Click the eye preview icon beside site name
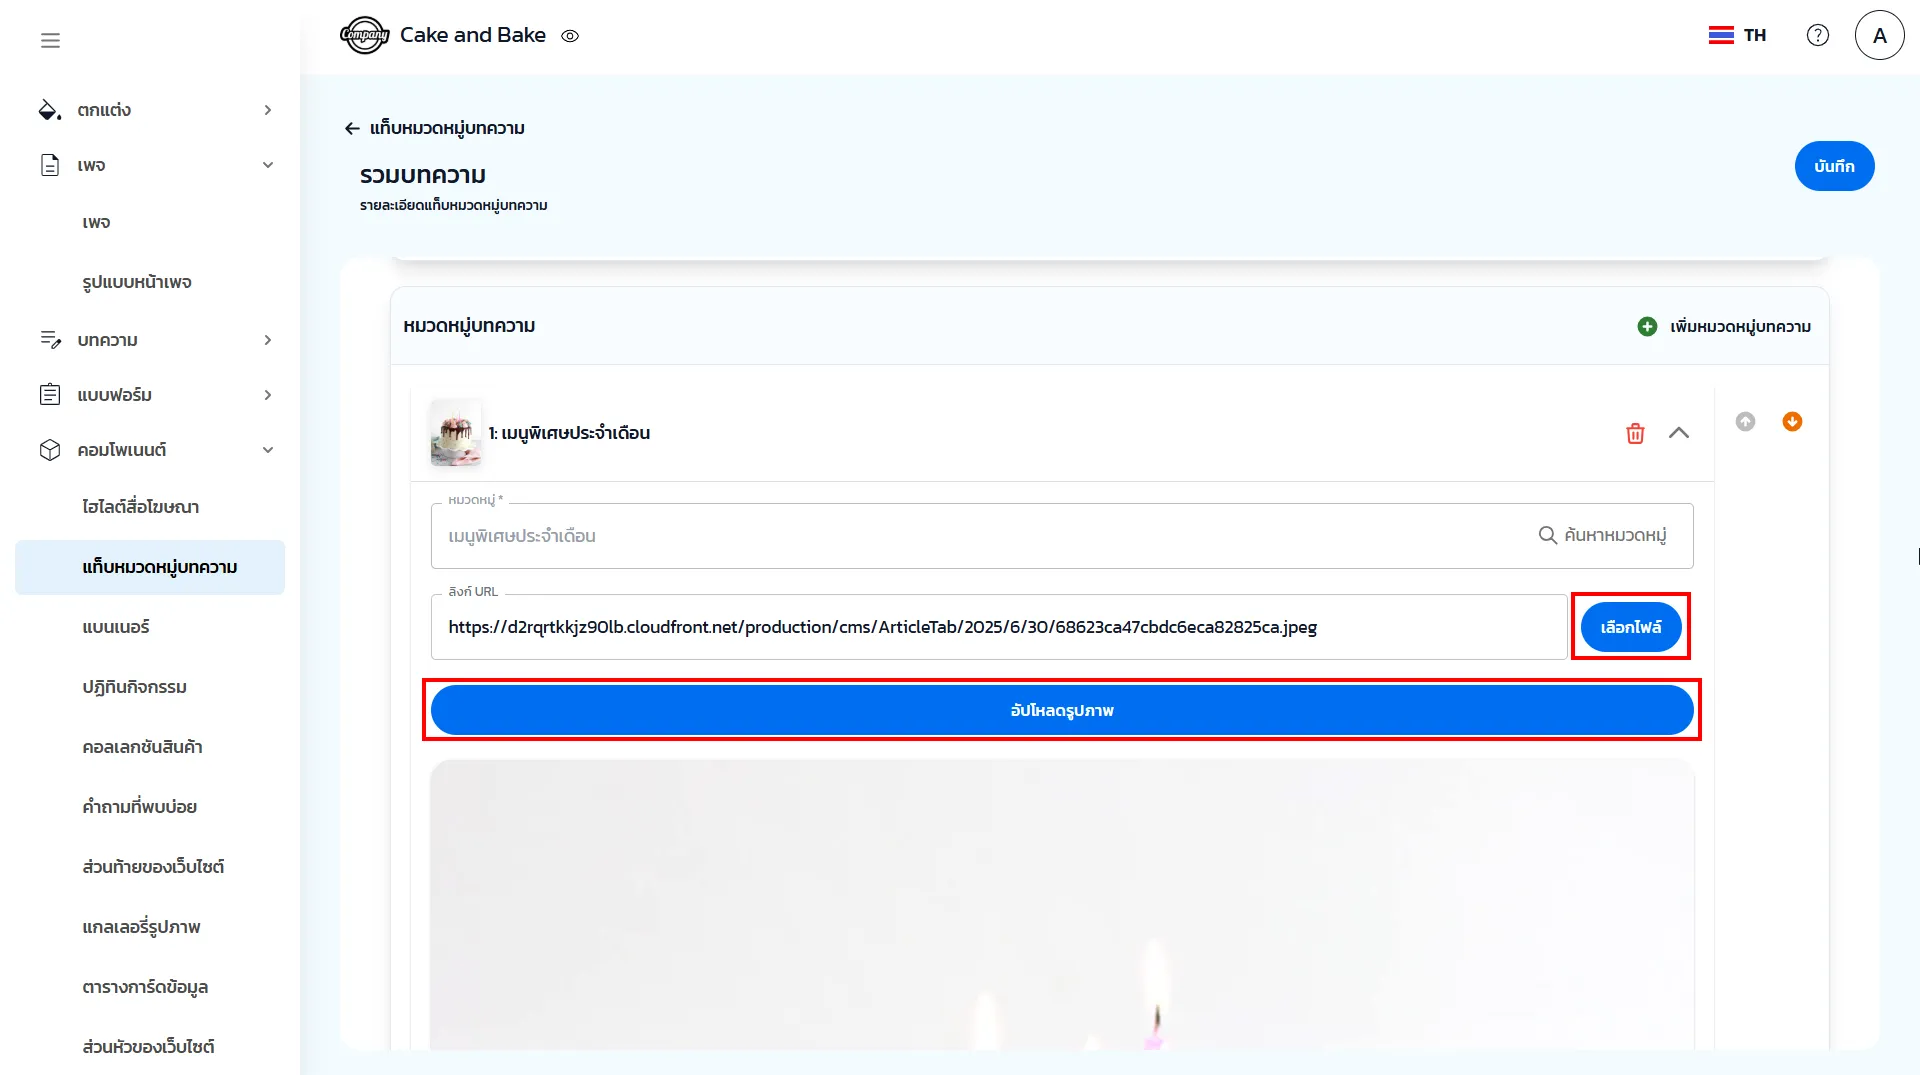This screenshot has height=1075, width=1920. 570,36
